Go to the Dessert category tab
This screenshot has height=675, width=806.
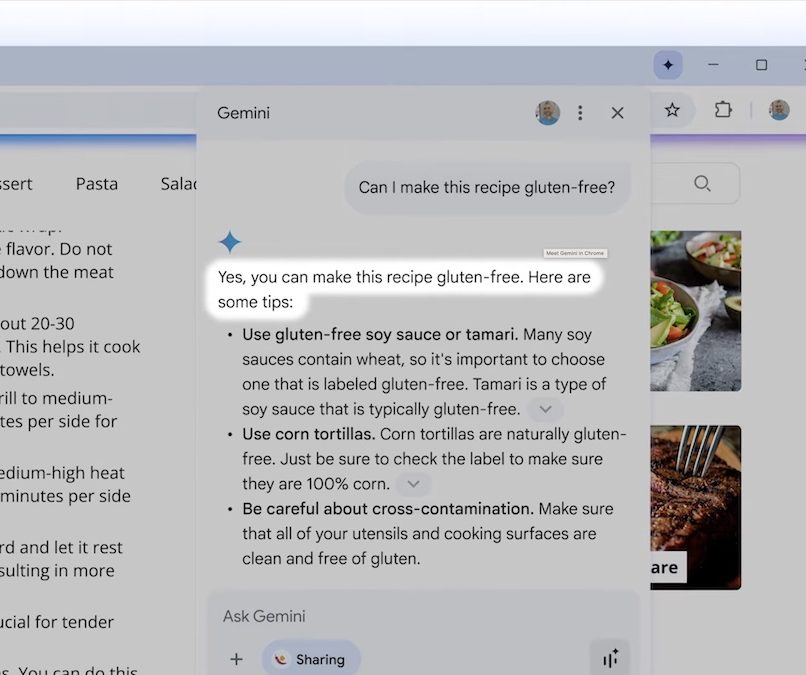pos(16,184)
